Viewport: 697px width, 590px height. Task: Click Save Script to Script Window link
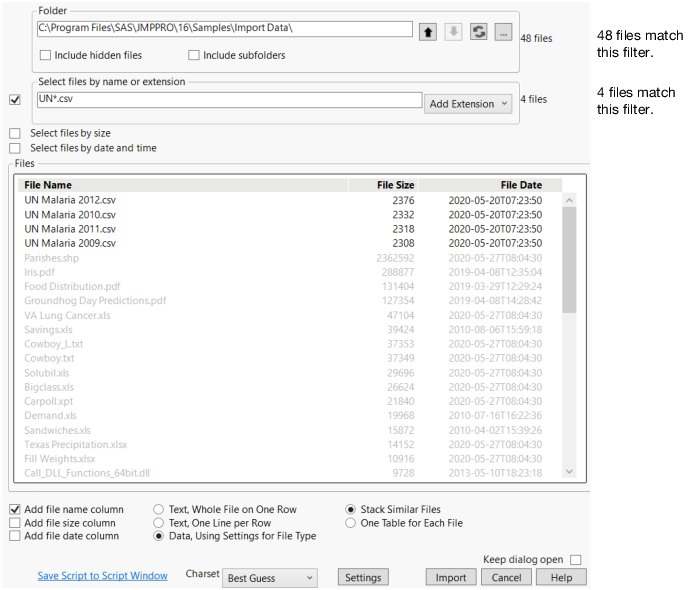click(103, 576)
